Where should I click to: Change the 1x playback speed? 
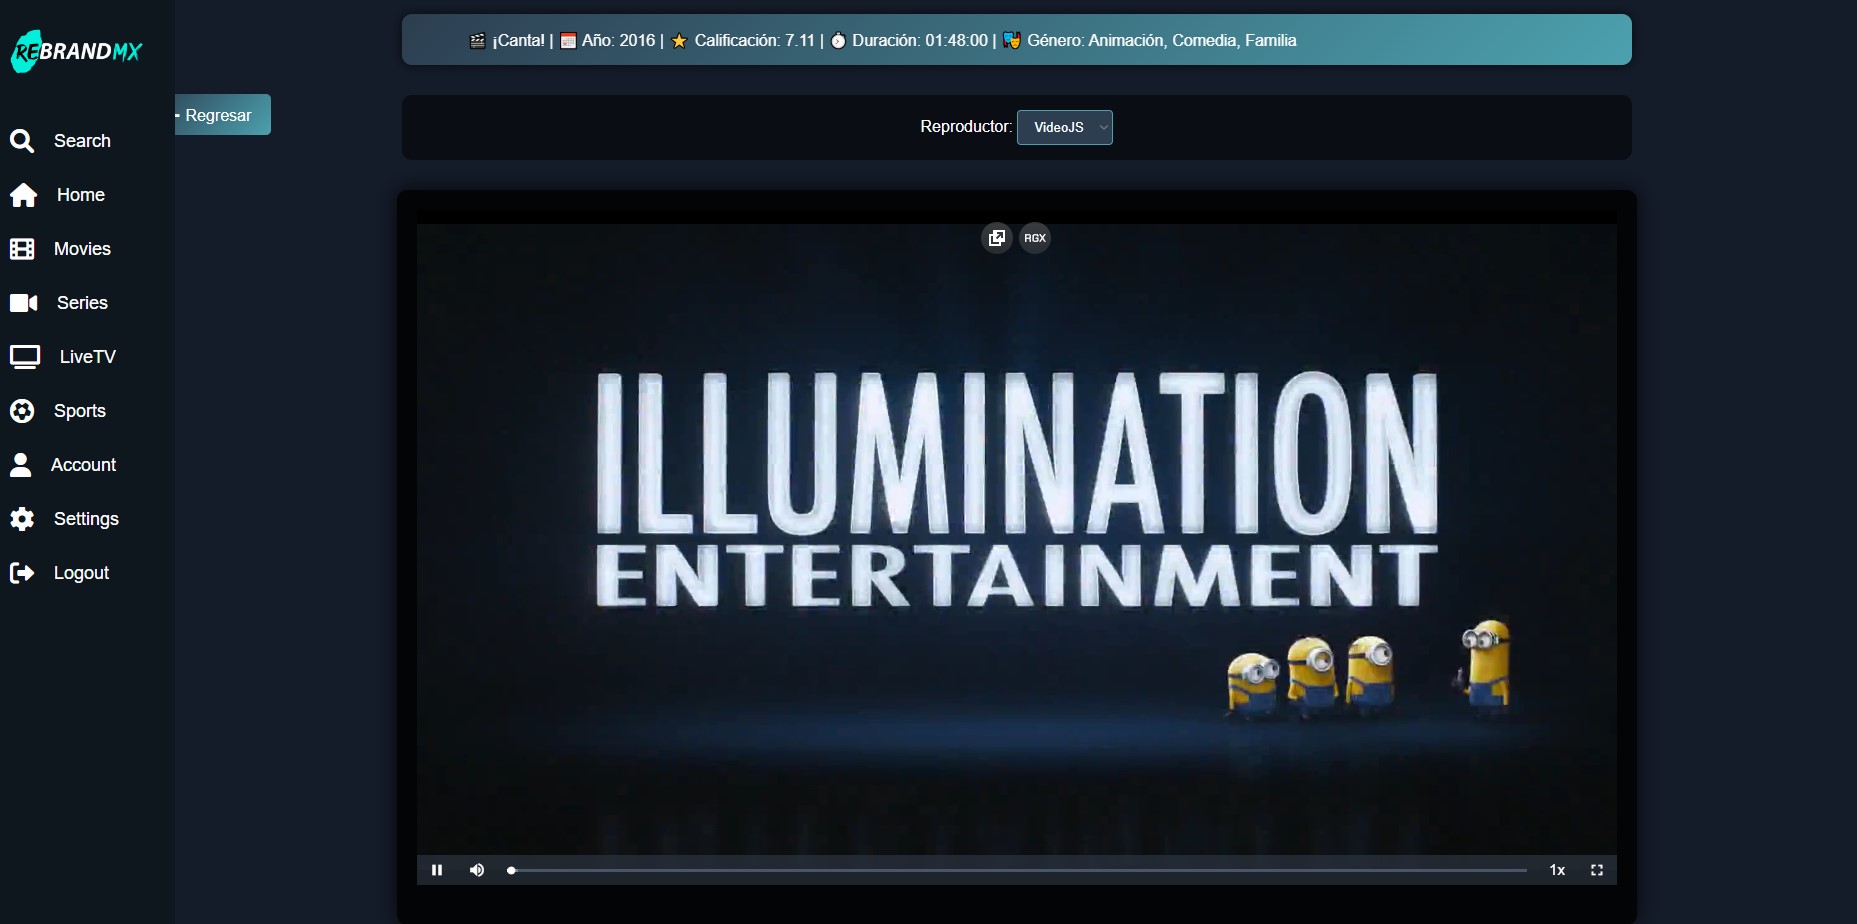pos(1557,870)
